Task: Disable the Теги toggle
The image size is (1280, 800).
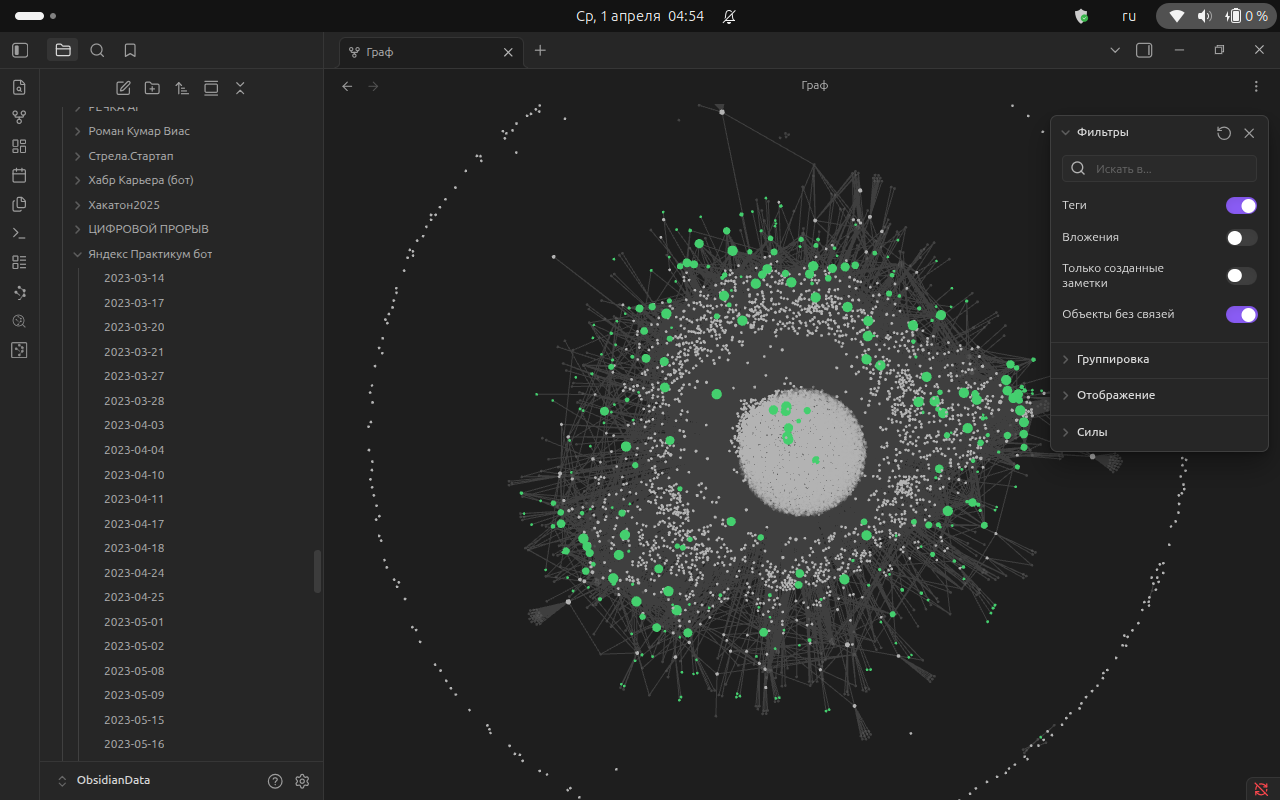Action: pyautogui.click(x=1241, y=205)
